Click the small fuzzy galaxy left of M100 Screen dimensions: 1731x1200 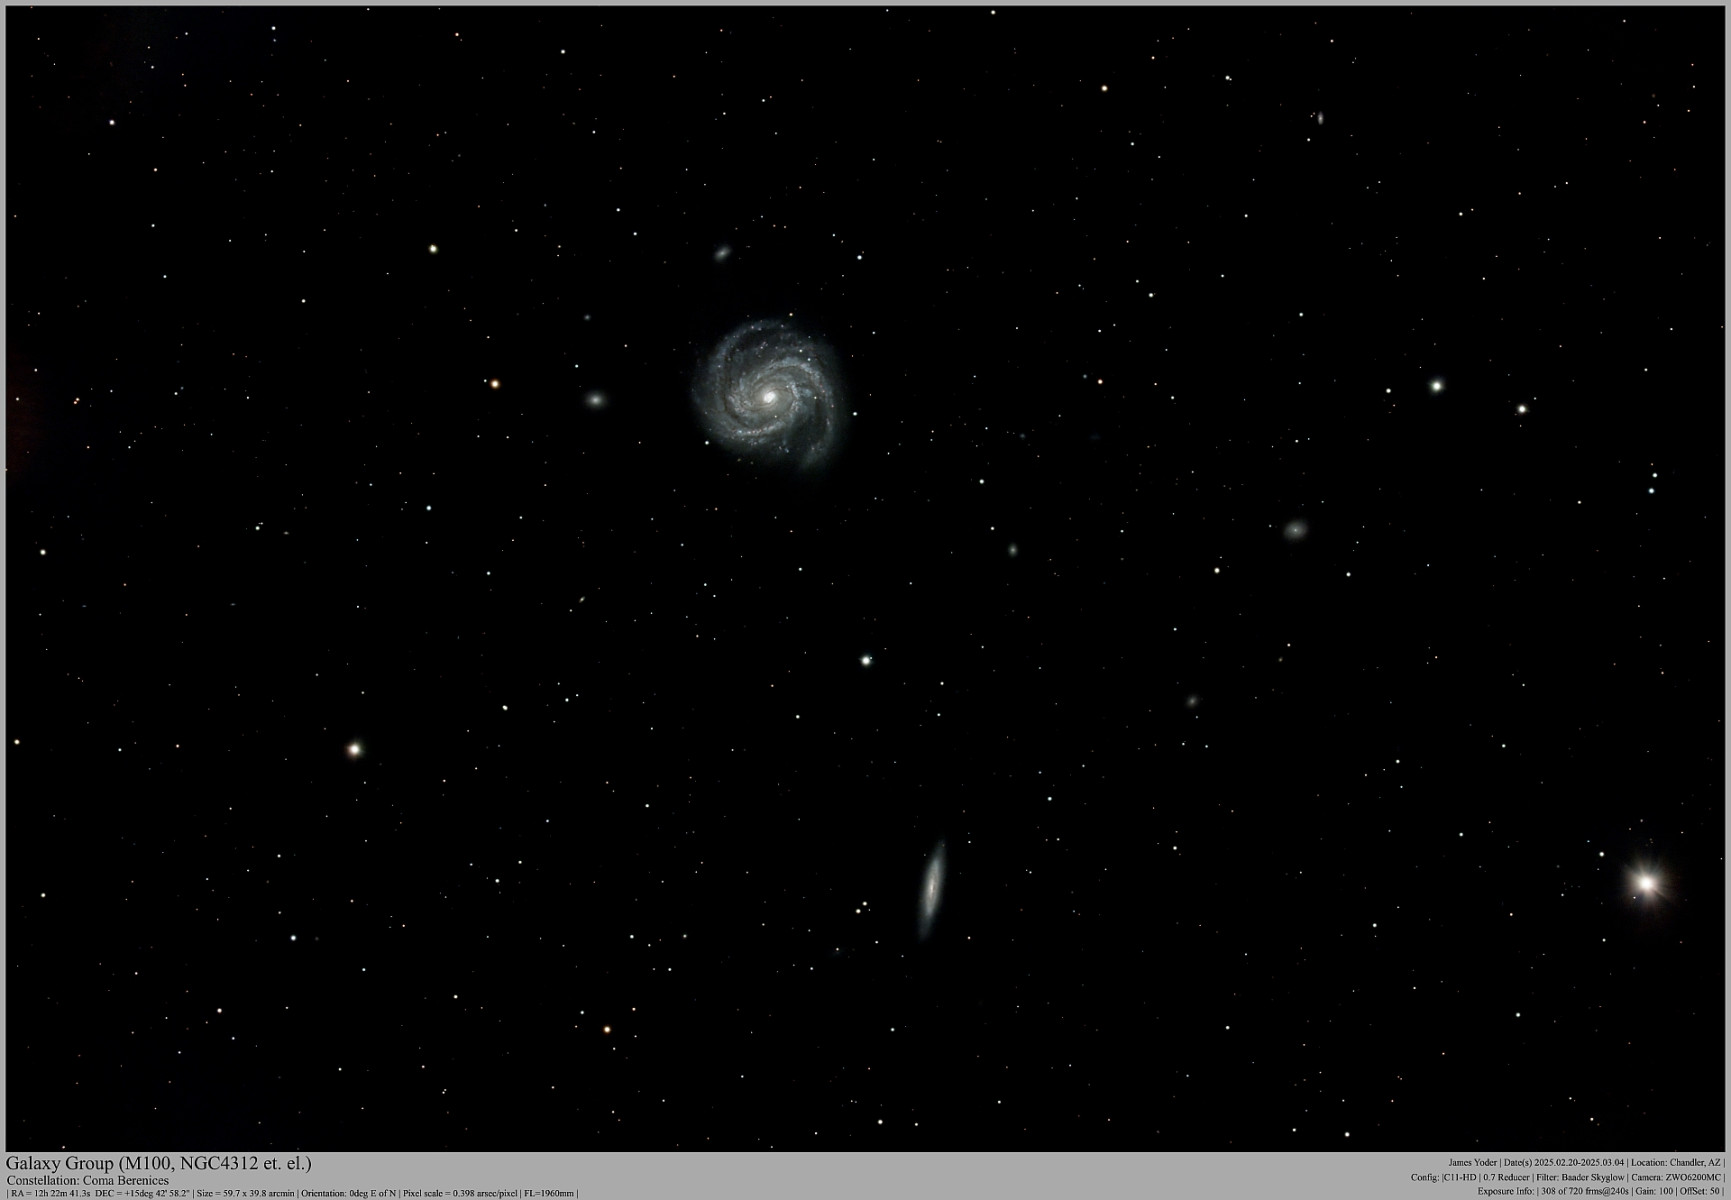[x=595, y=400]
